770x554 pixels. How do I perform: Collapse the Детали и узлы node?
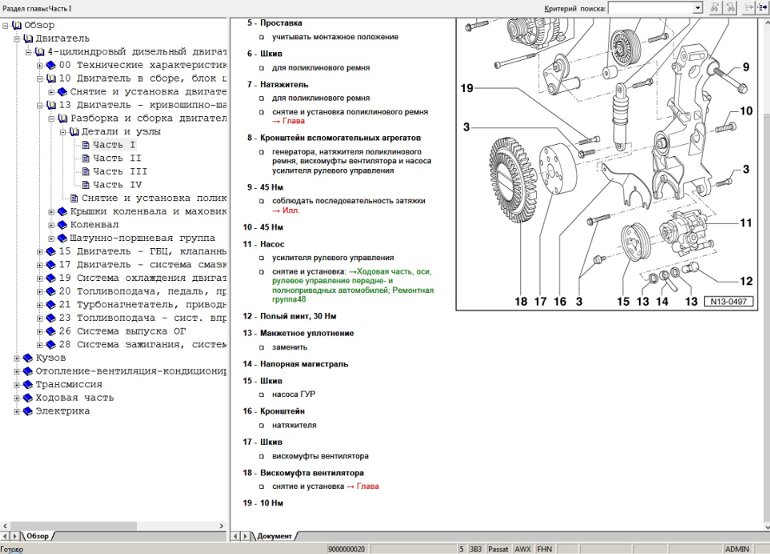tap(63, 132)
